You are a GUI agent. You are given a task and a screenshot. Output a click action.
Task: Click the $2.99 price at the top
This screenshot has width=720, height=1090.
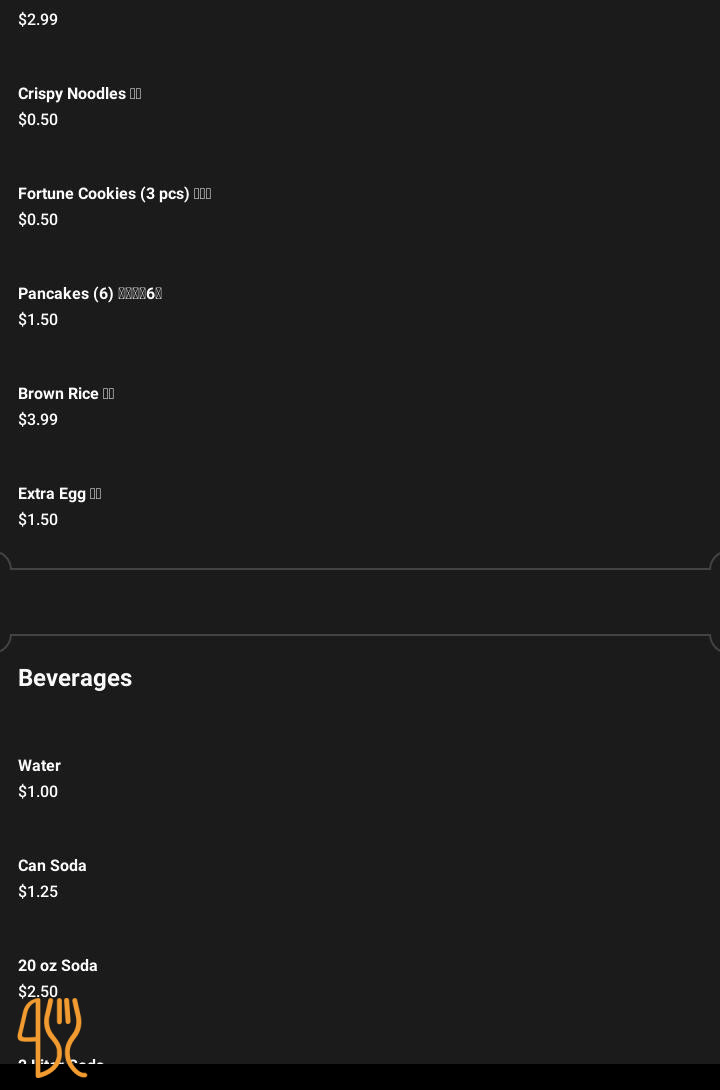tap(38, 20)
